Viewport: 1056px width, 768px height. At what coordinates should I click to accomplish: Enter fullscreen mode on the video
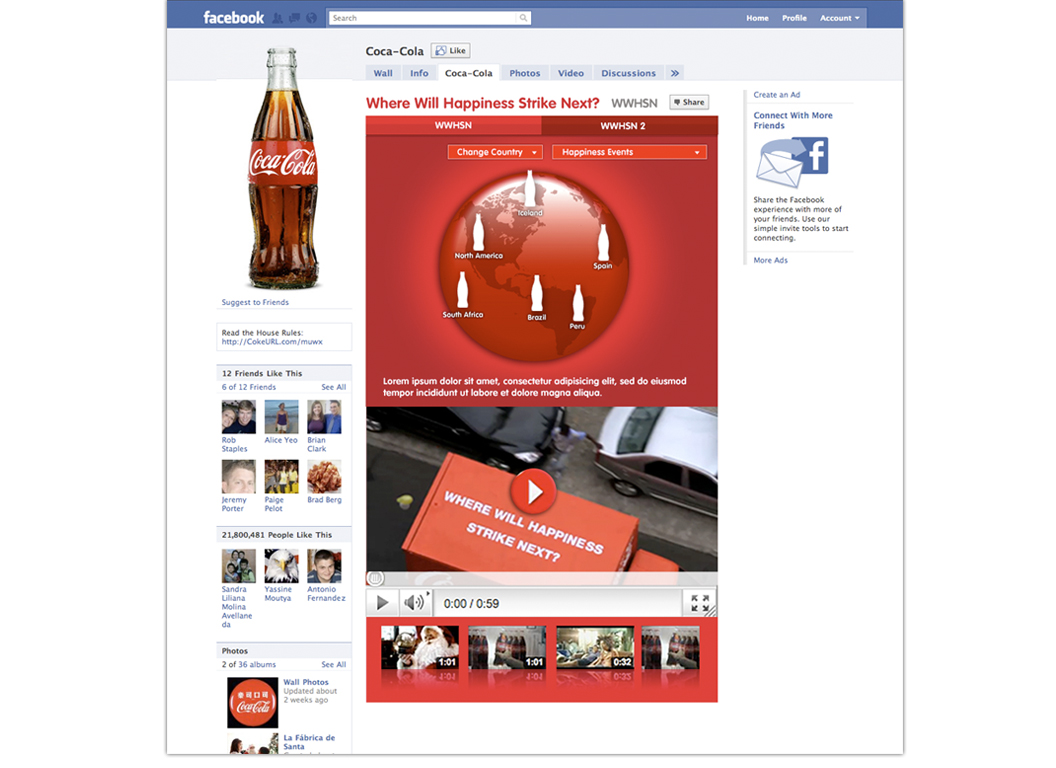coord(700,602)
